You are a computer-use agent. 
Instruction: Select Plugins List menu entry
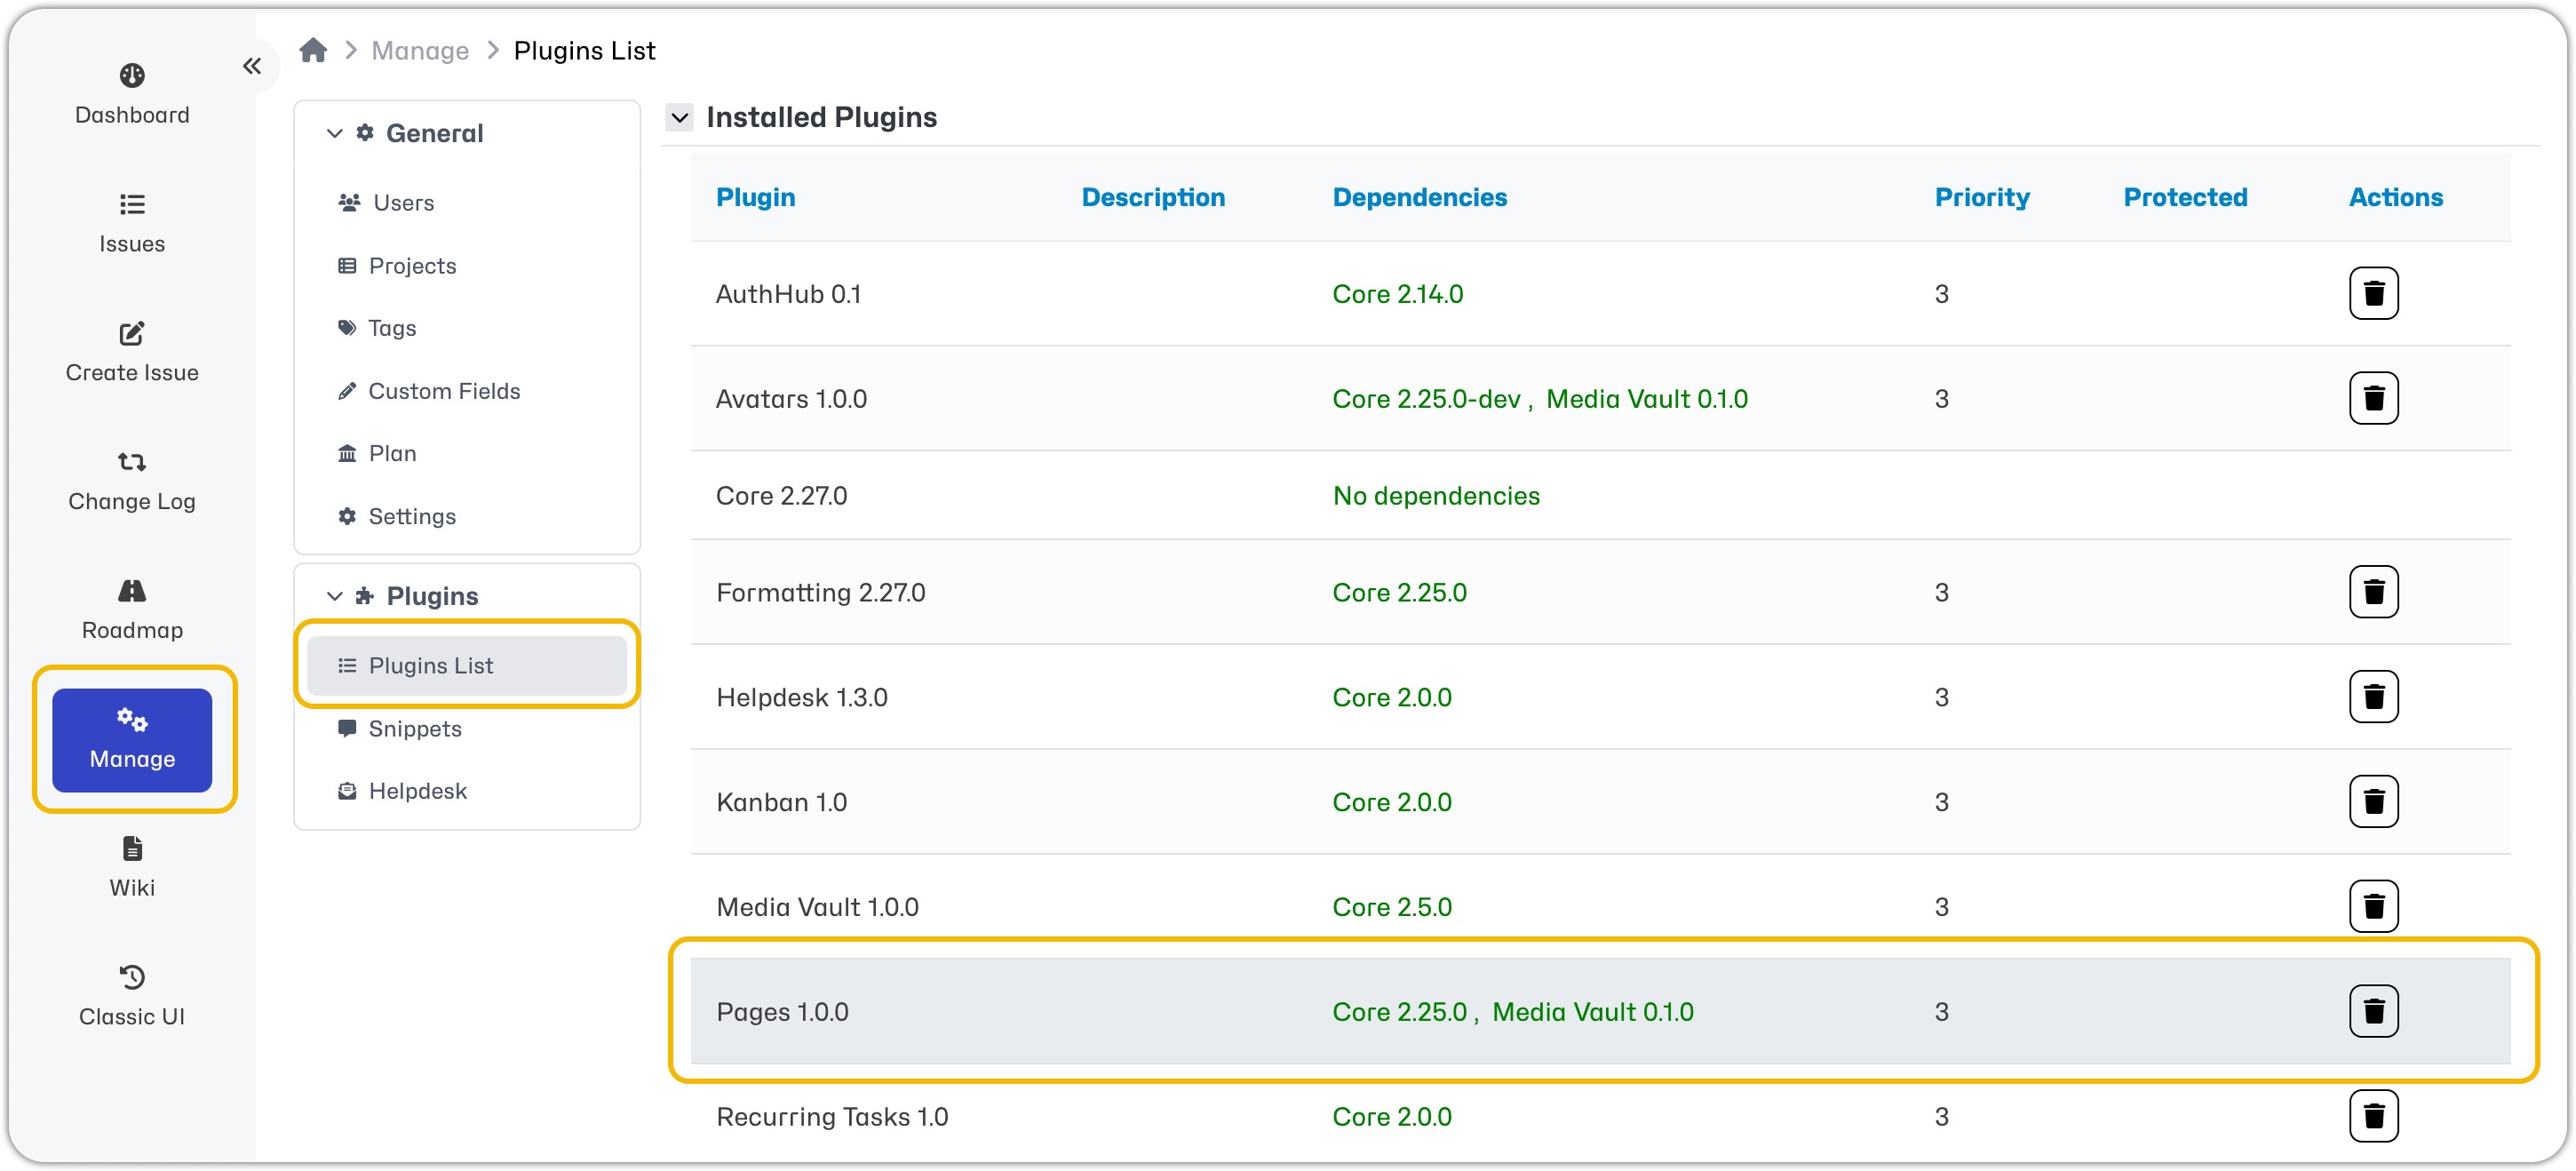click(466, 665)
